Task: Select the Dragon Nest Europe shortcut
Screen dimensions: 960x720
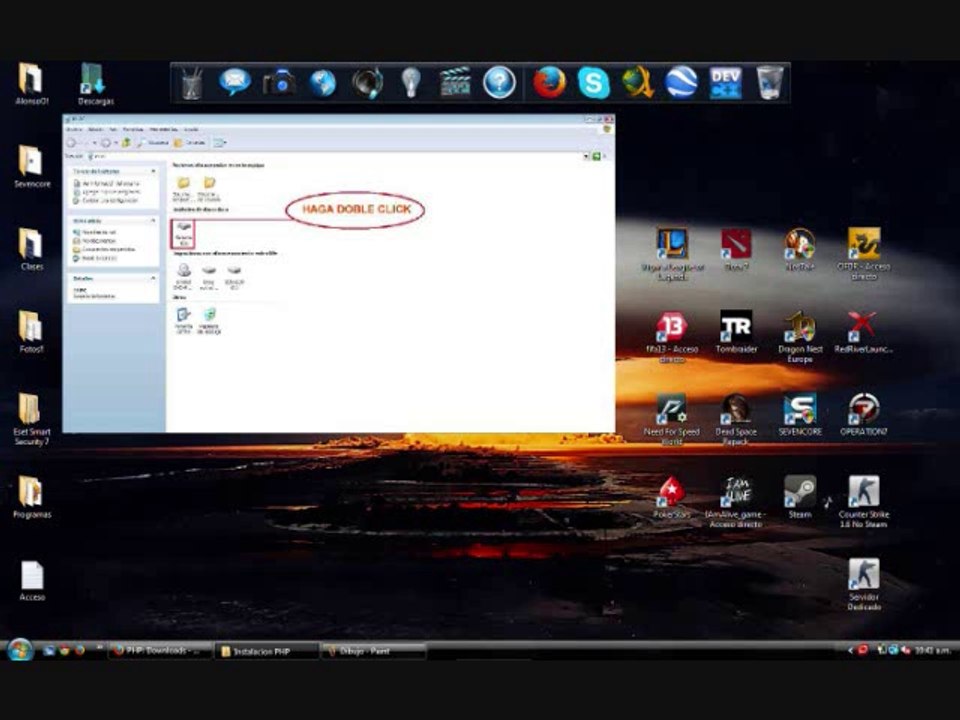Action: click(x=800, y=337)
